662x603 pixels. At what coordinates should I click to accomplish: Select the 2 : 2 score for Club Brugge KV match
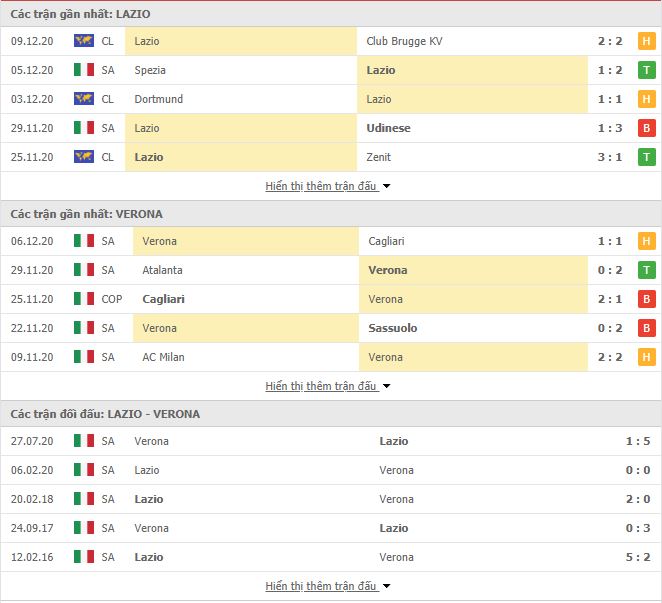coord(610,41)
